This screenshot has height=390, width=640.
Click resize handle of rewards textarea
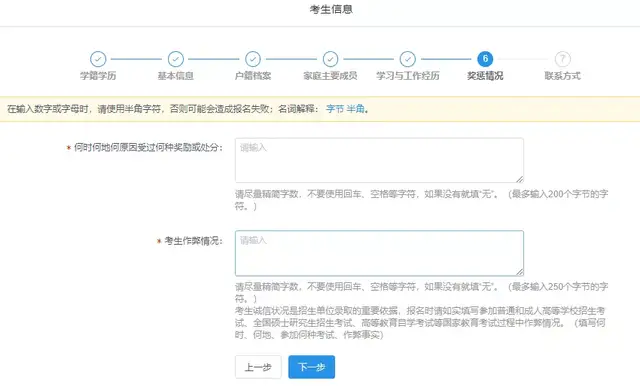pyautogui.click(x=520, y=179)
